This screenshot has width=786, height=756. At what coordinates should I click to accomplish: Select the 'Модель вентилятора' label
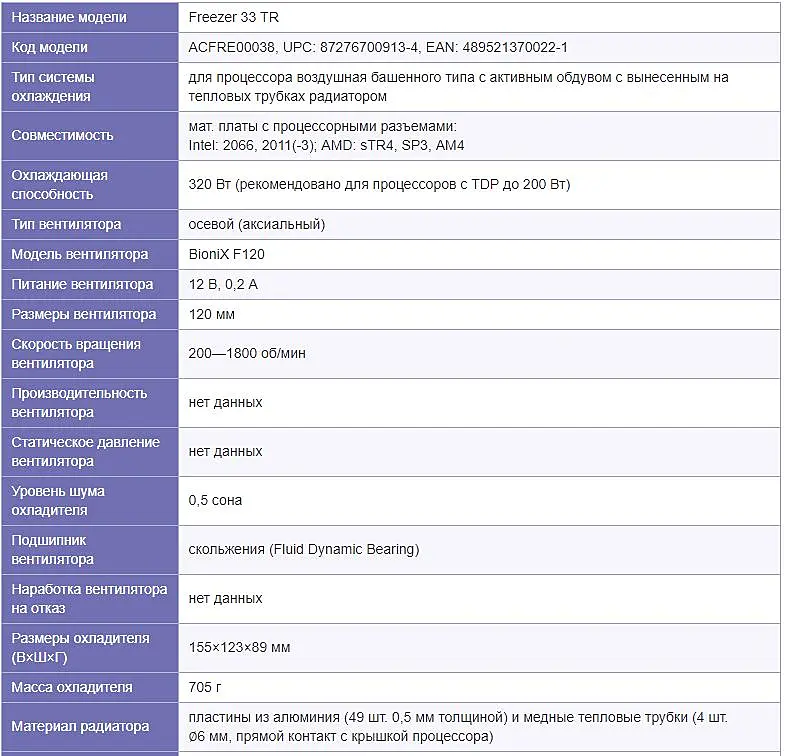80,255
